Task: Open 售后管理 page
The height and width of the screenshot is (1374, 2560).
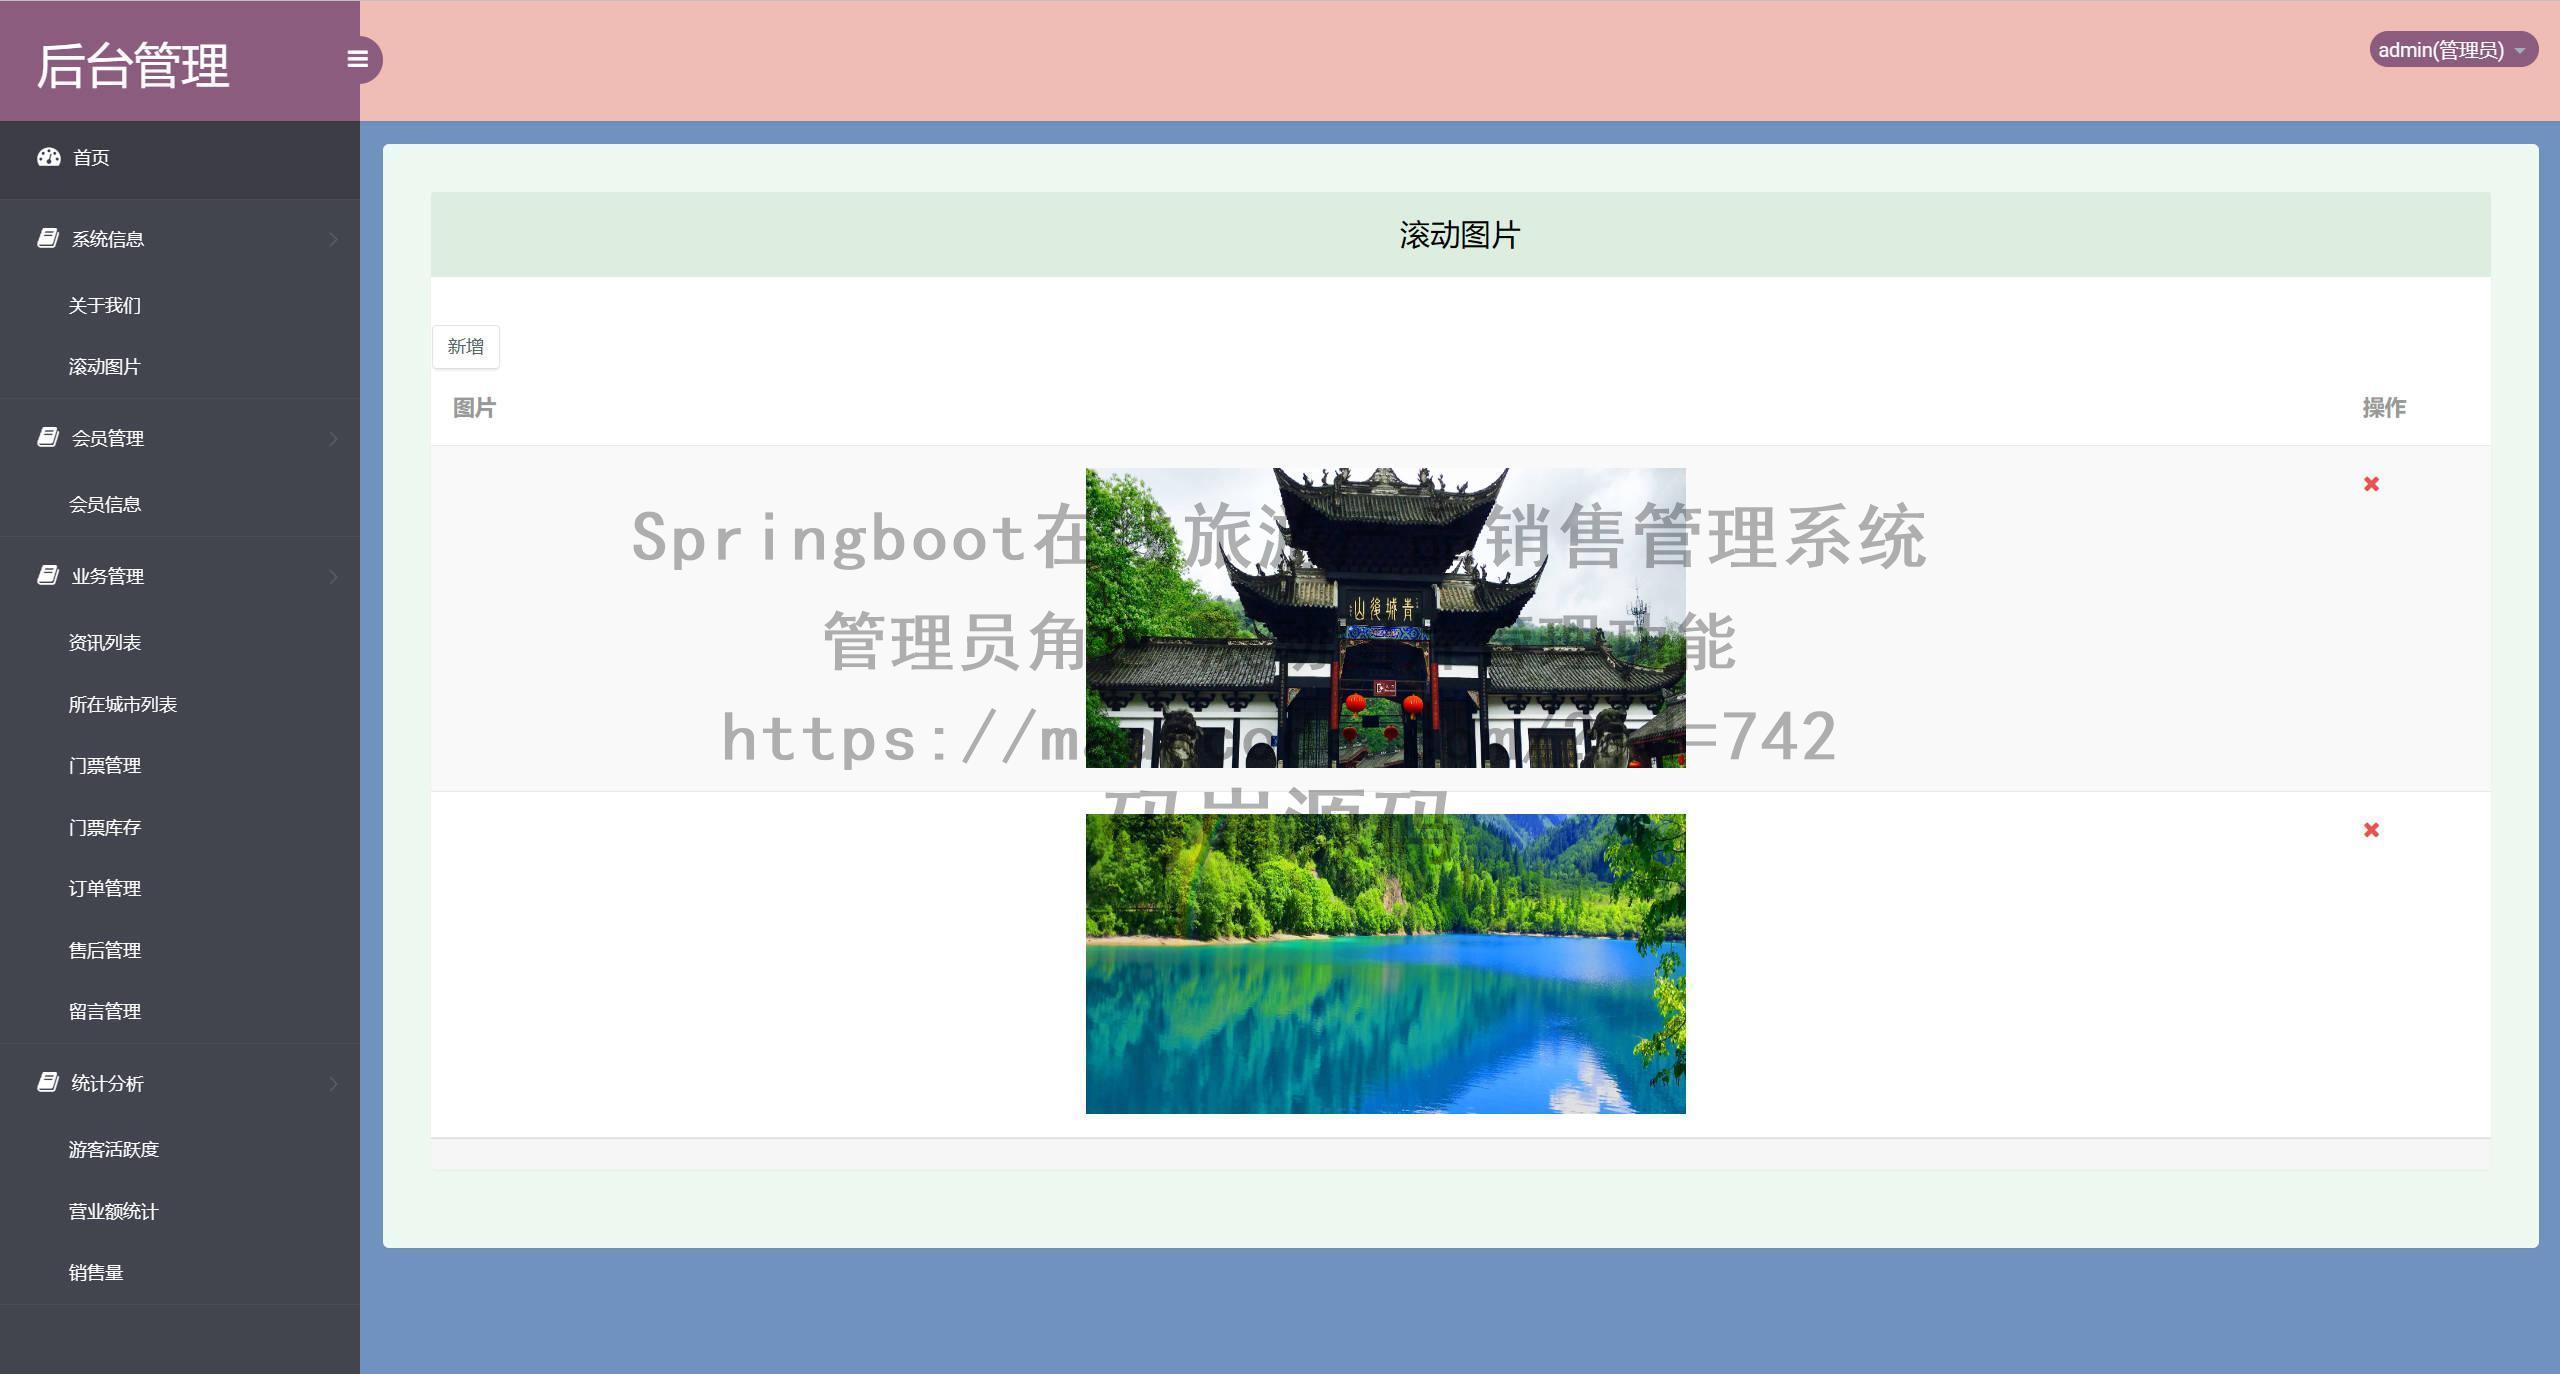Action: [x=104, y=950]
